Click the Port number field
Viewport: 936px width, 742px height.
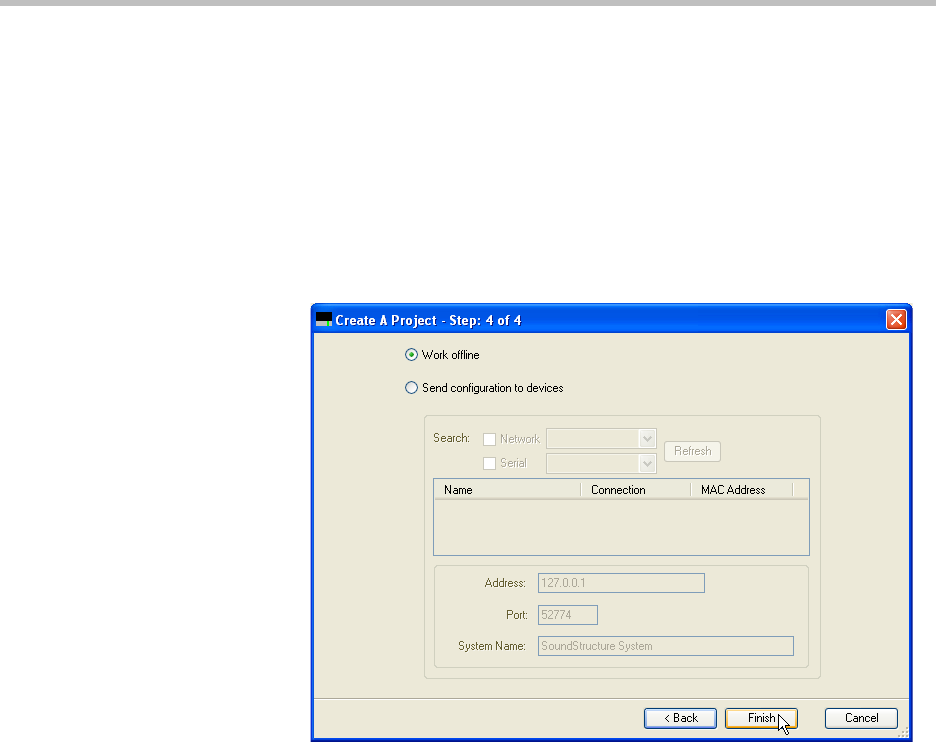(x=568, y=615)
